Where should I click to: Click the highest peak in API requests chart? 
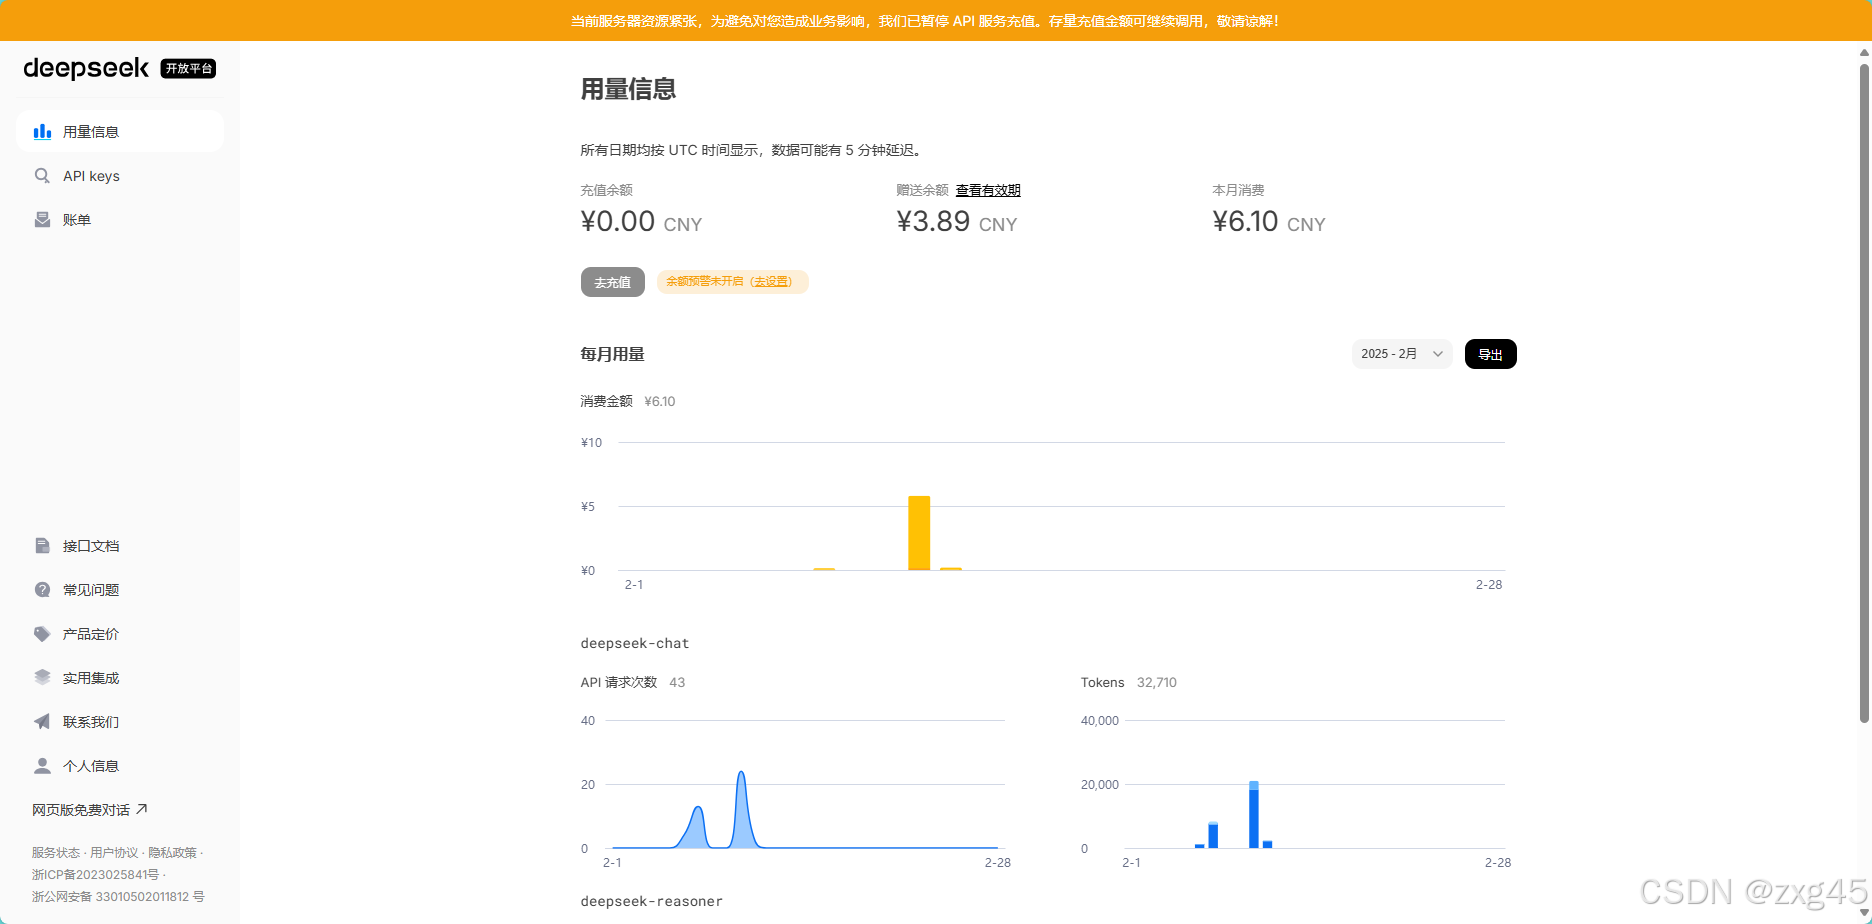(x=741, y=773)
